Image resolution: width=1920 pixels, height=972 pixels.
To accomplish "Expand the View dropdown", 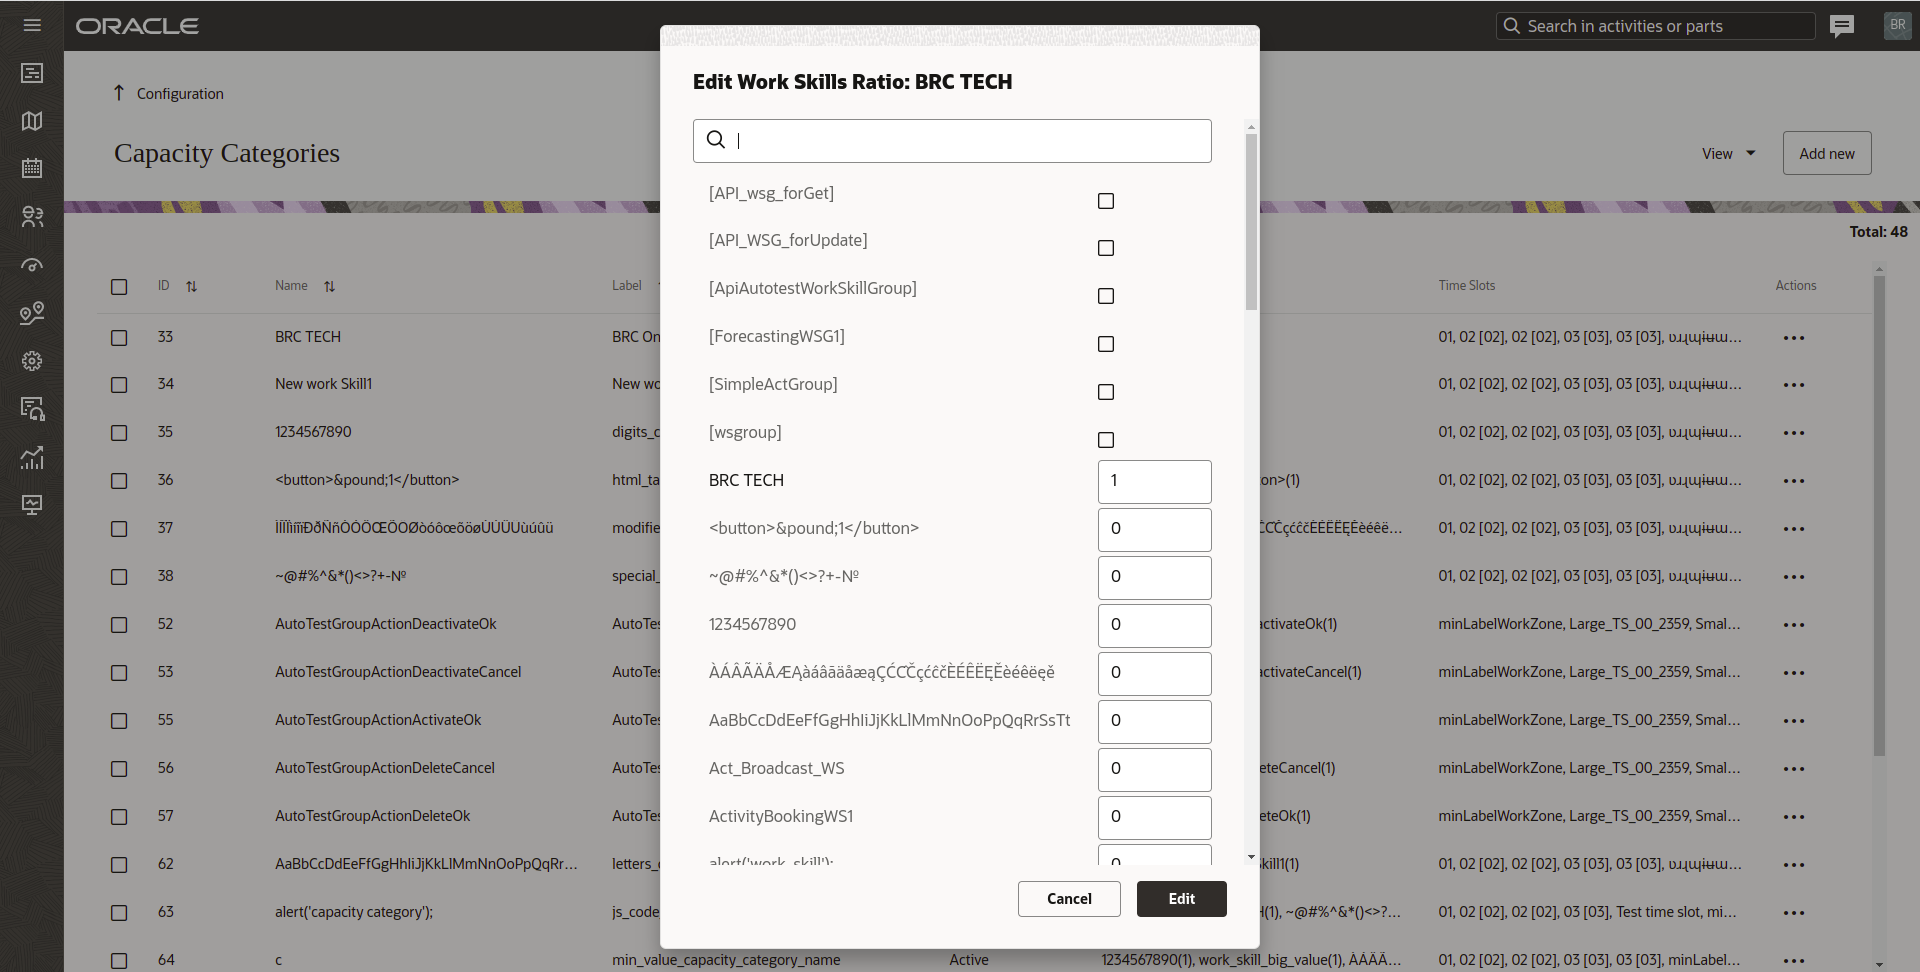I will pyautogui.click(x=1729, y=154).
